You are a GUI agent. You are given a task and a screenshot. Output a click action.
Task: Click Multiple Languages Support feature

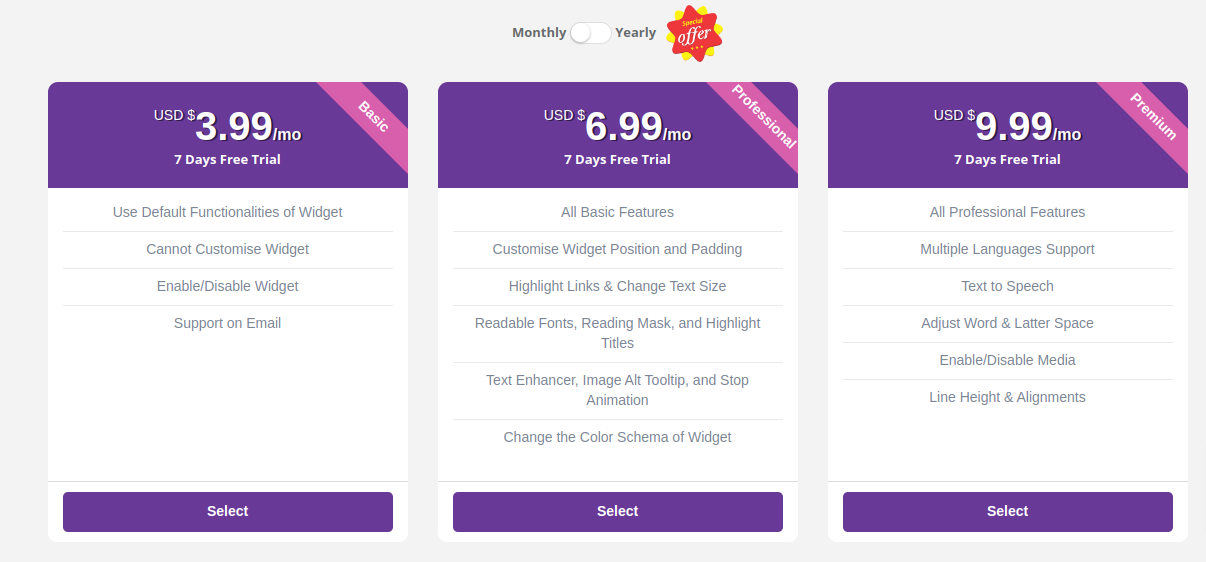pyautogui.click(x=1008, y=250)
